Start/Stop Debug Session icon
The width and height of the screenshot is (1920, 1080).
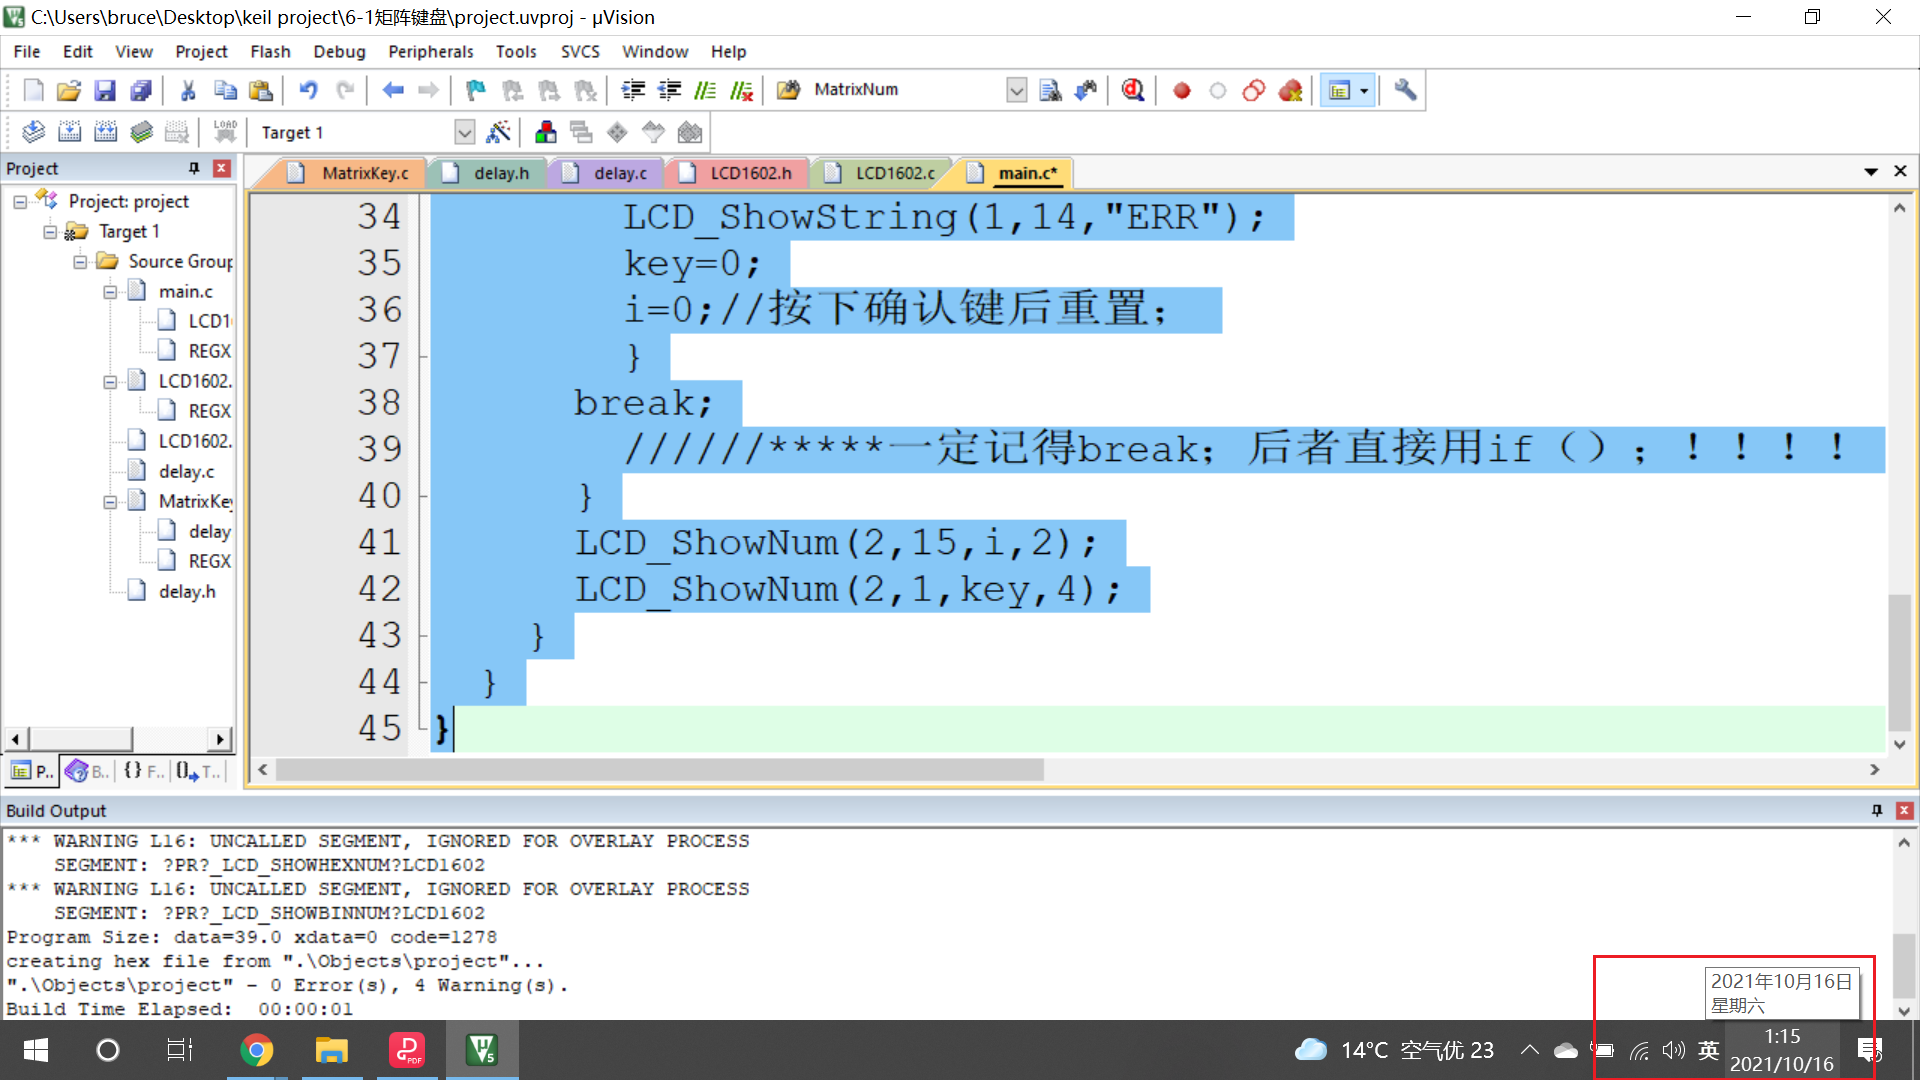point(1132,90)
